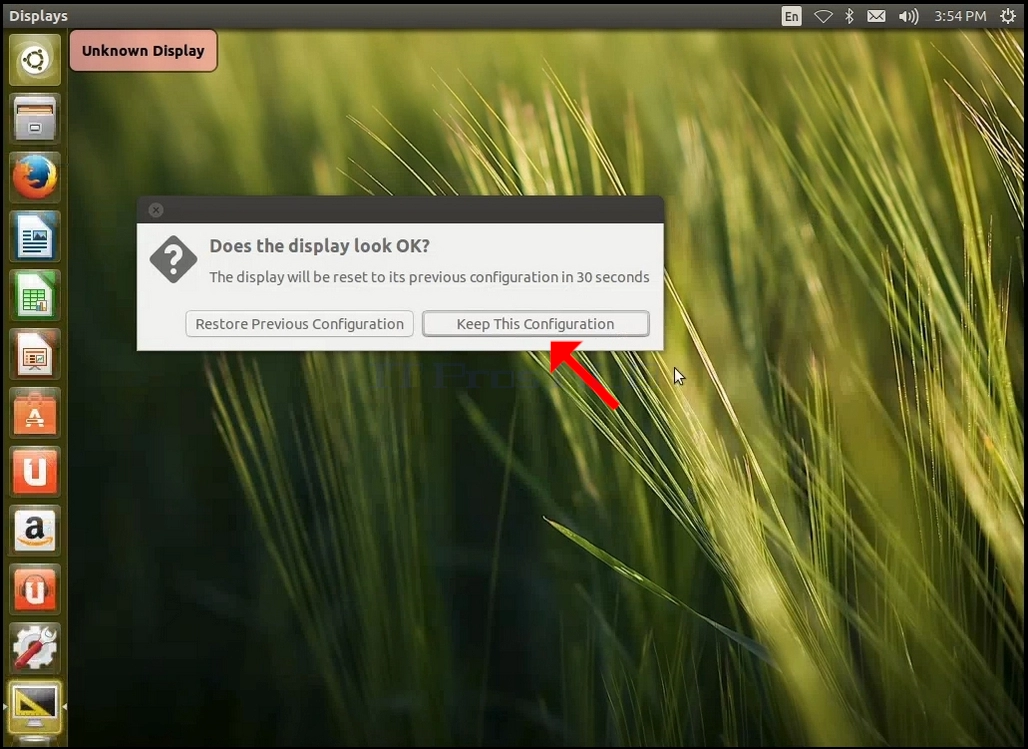Open the Ubuntu Dash home
The image size is (1028, 749).
[35, 60]
